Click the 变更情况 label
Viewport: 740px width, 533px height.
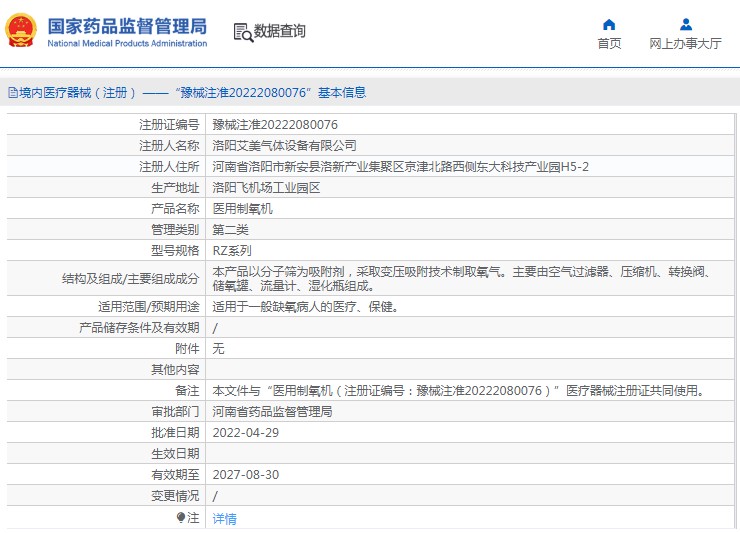point(175,496)
